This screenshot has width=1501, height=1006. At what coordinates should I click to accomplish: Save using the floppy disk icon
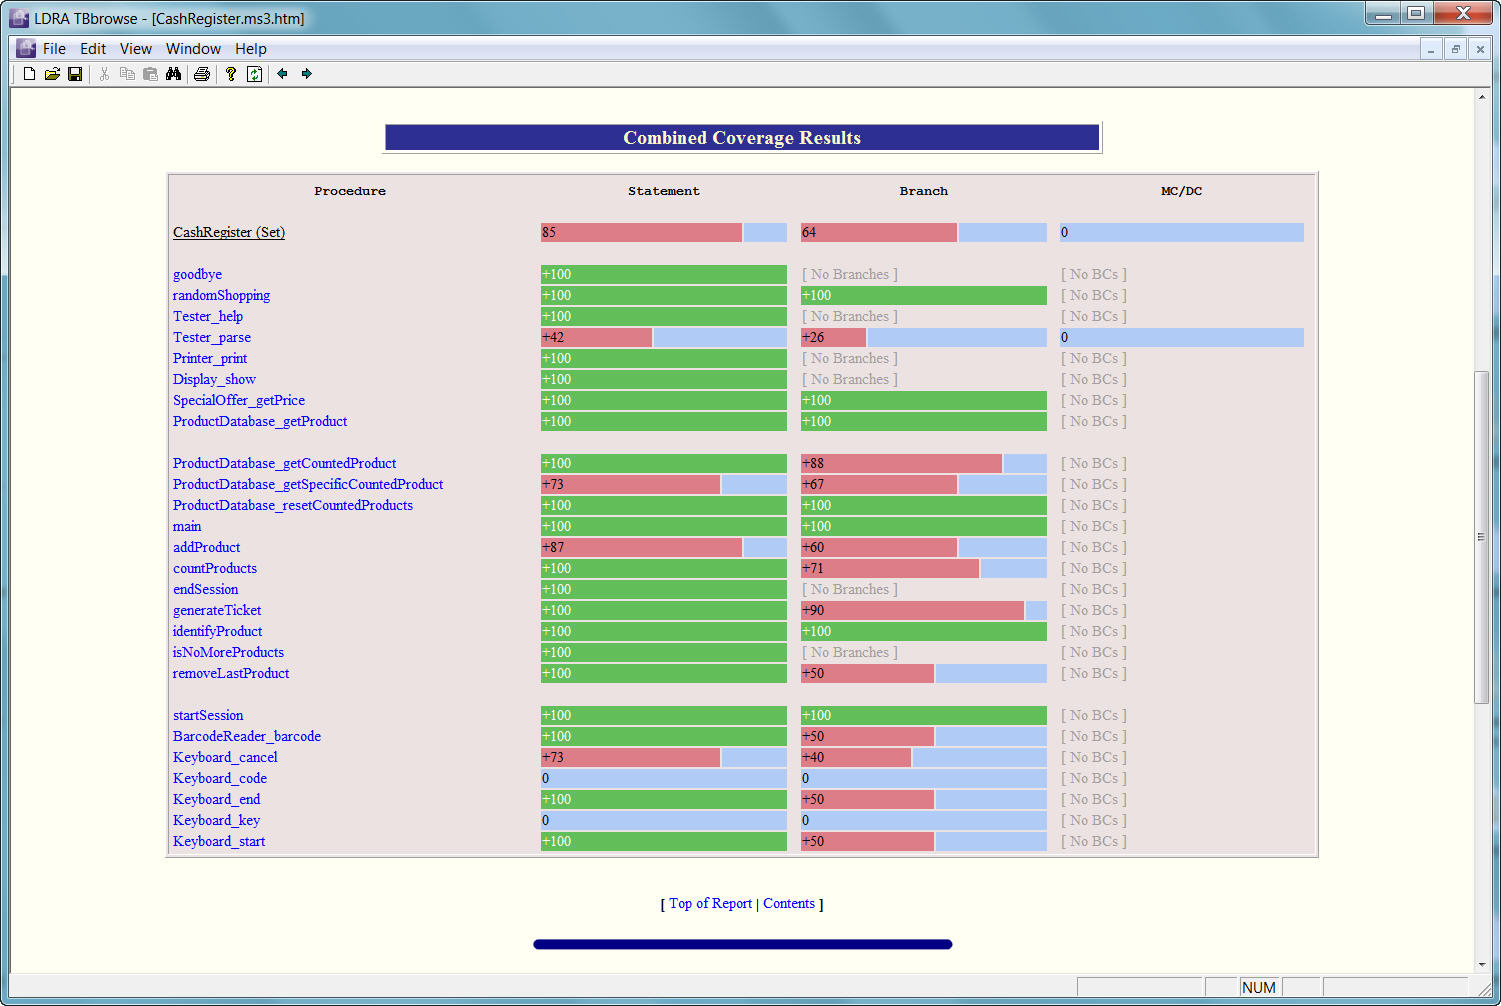(x=75, y=74)
